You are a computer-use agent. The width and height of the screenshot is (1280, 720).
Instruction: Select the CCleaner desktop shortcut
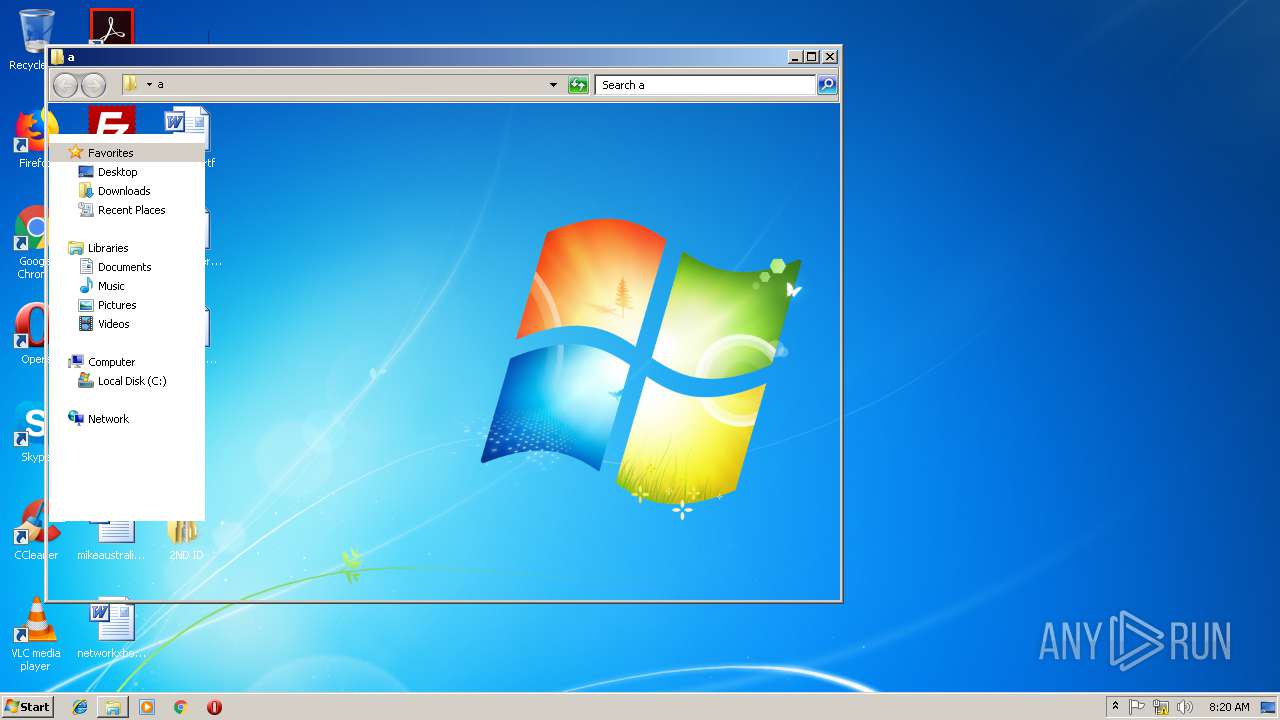35,530
